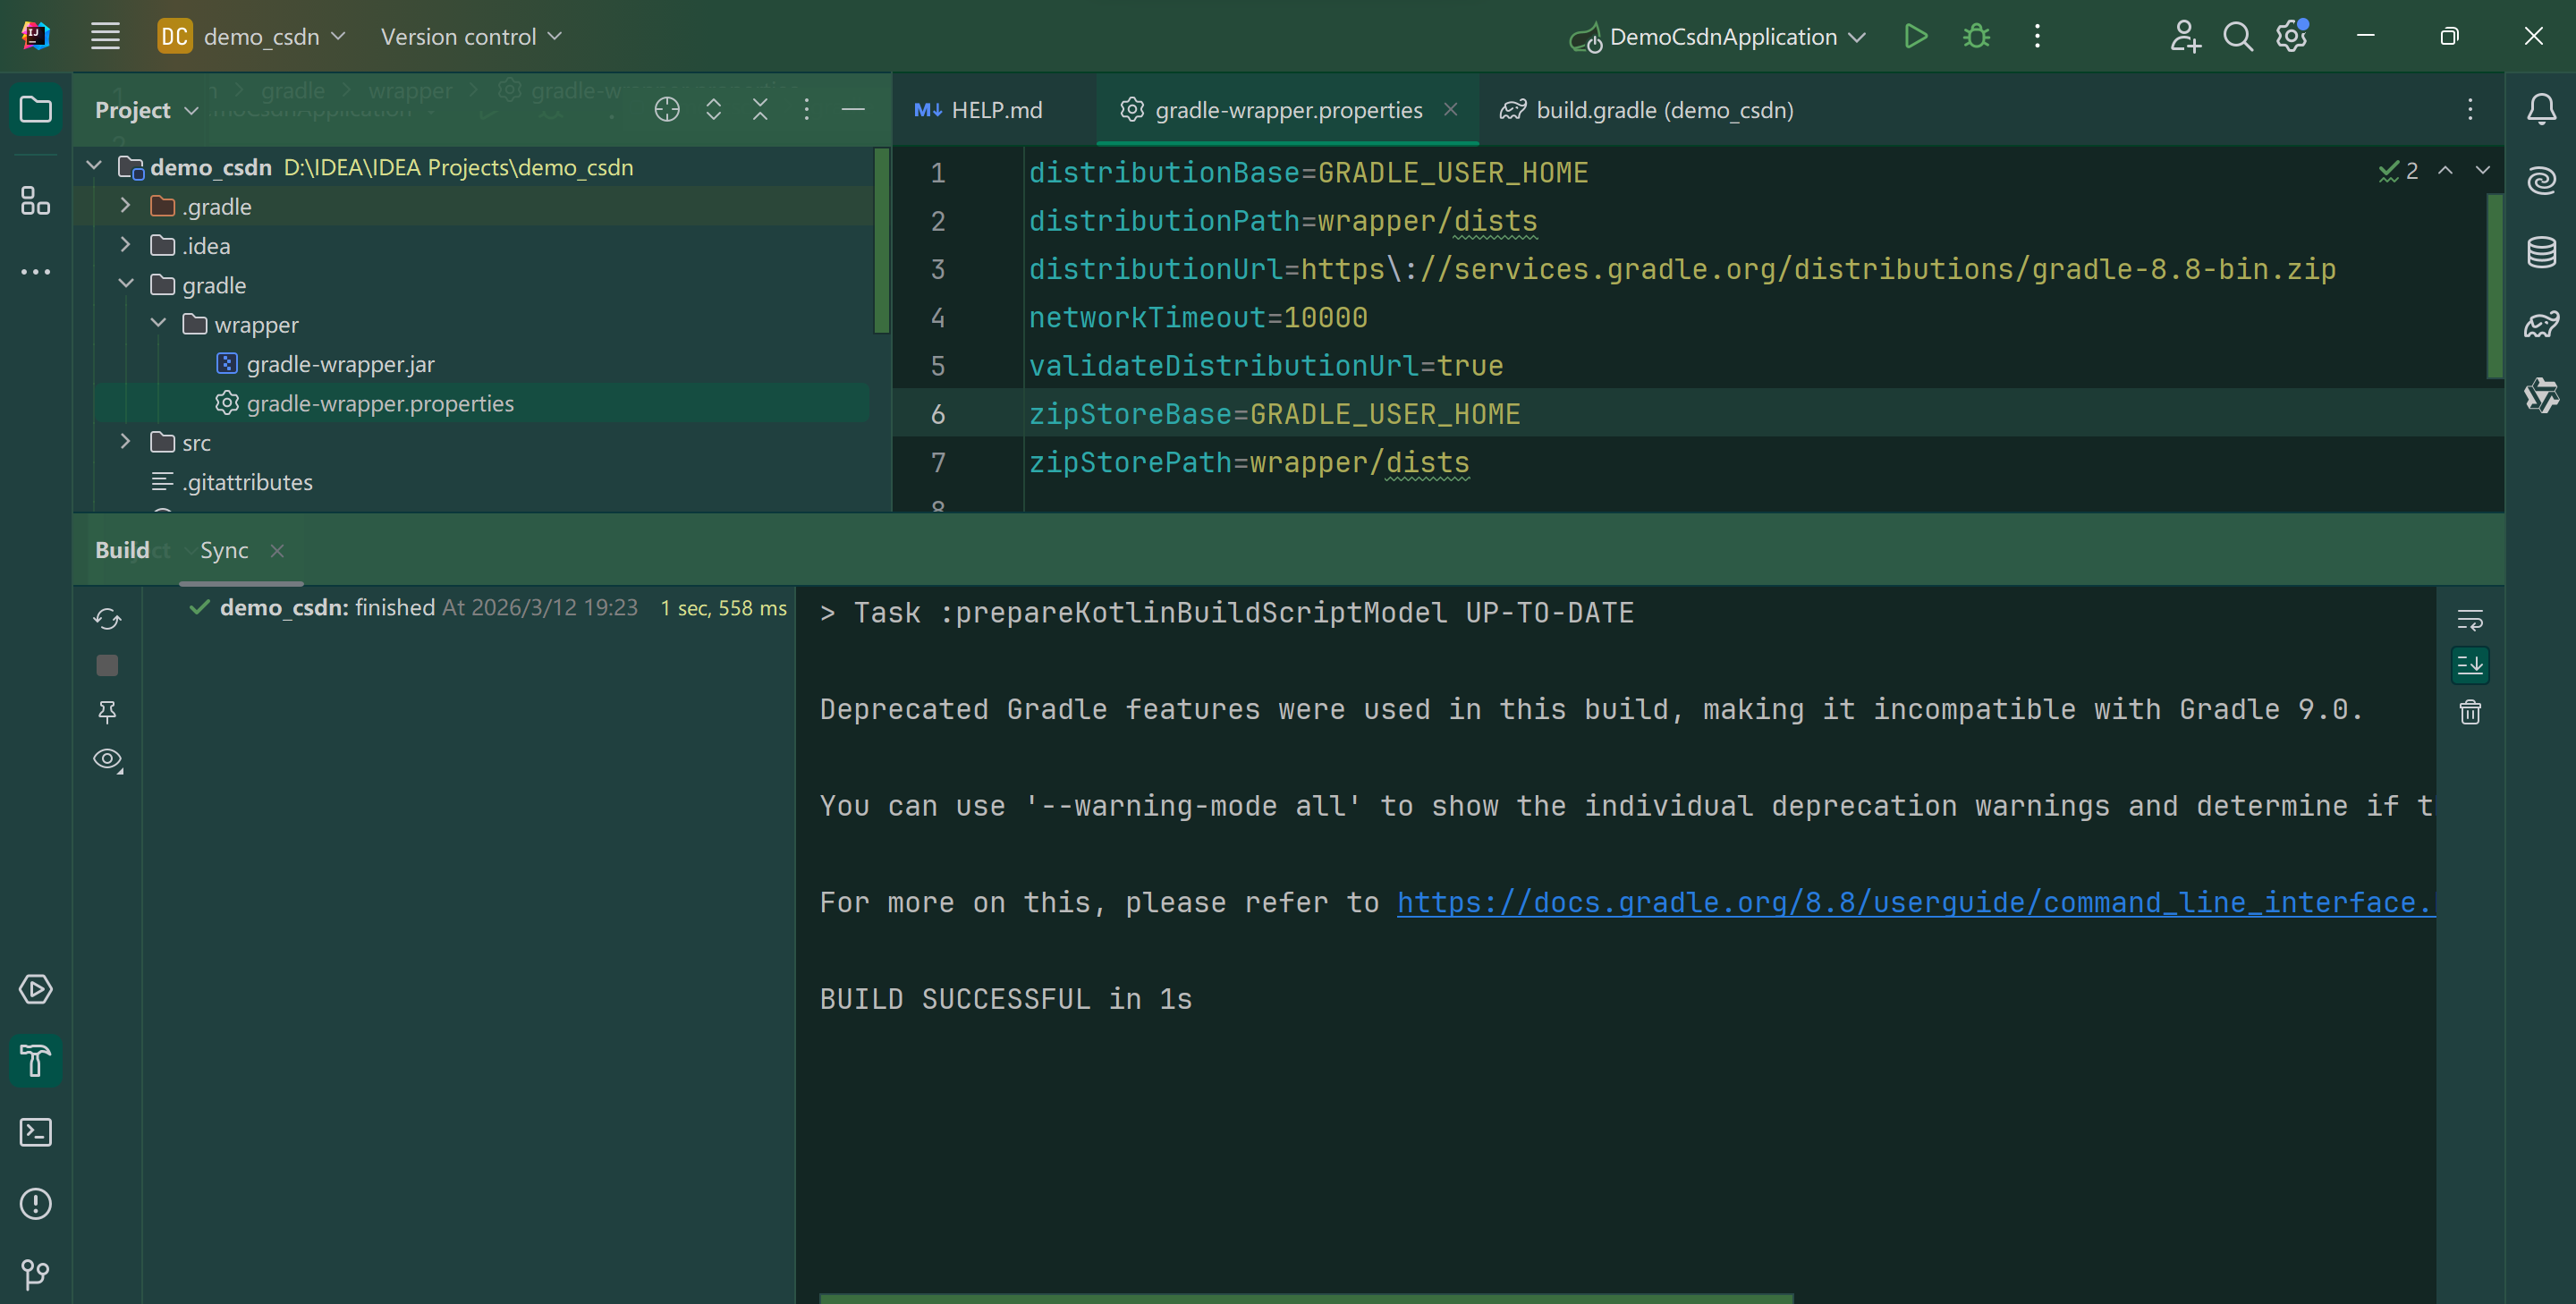Open DemoCsdnApplication run configuration dropdown

pyautogui.click(x=1717, y=37)
